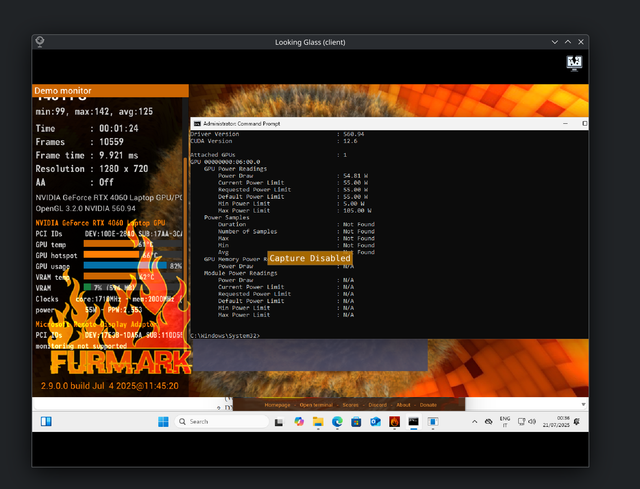Screen dimensions: 640x489
Task: Click the ENG IT language indicator
Action: tap(505, 422)
